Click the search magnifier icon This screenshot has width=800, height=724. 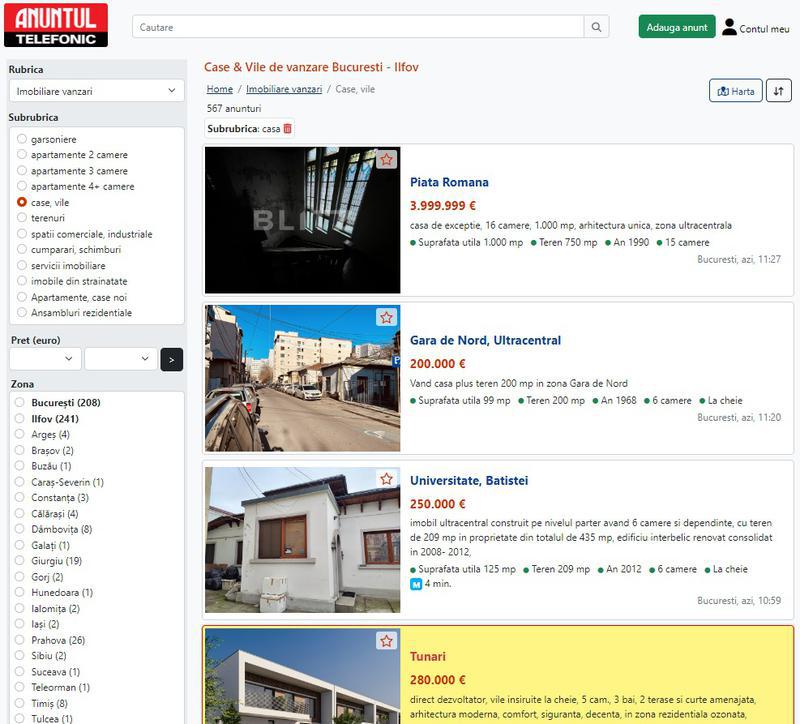pos(596,27)
